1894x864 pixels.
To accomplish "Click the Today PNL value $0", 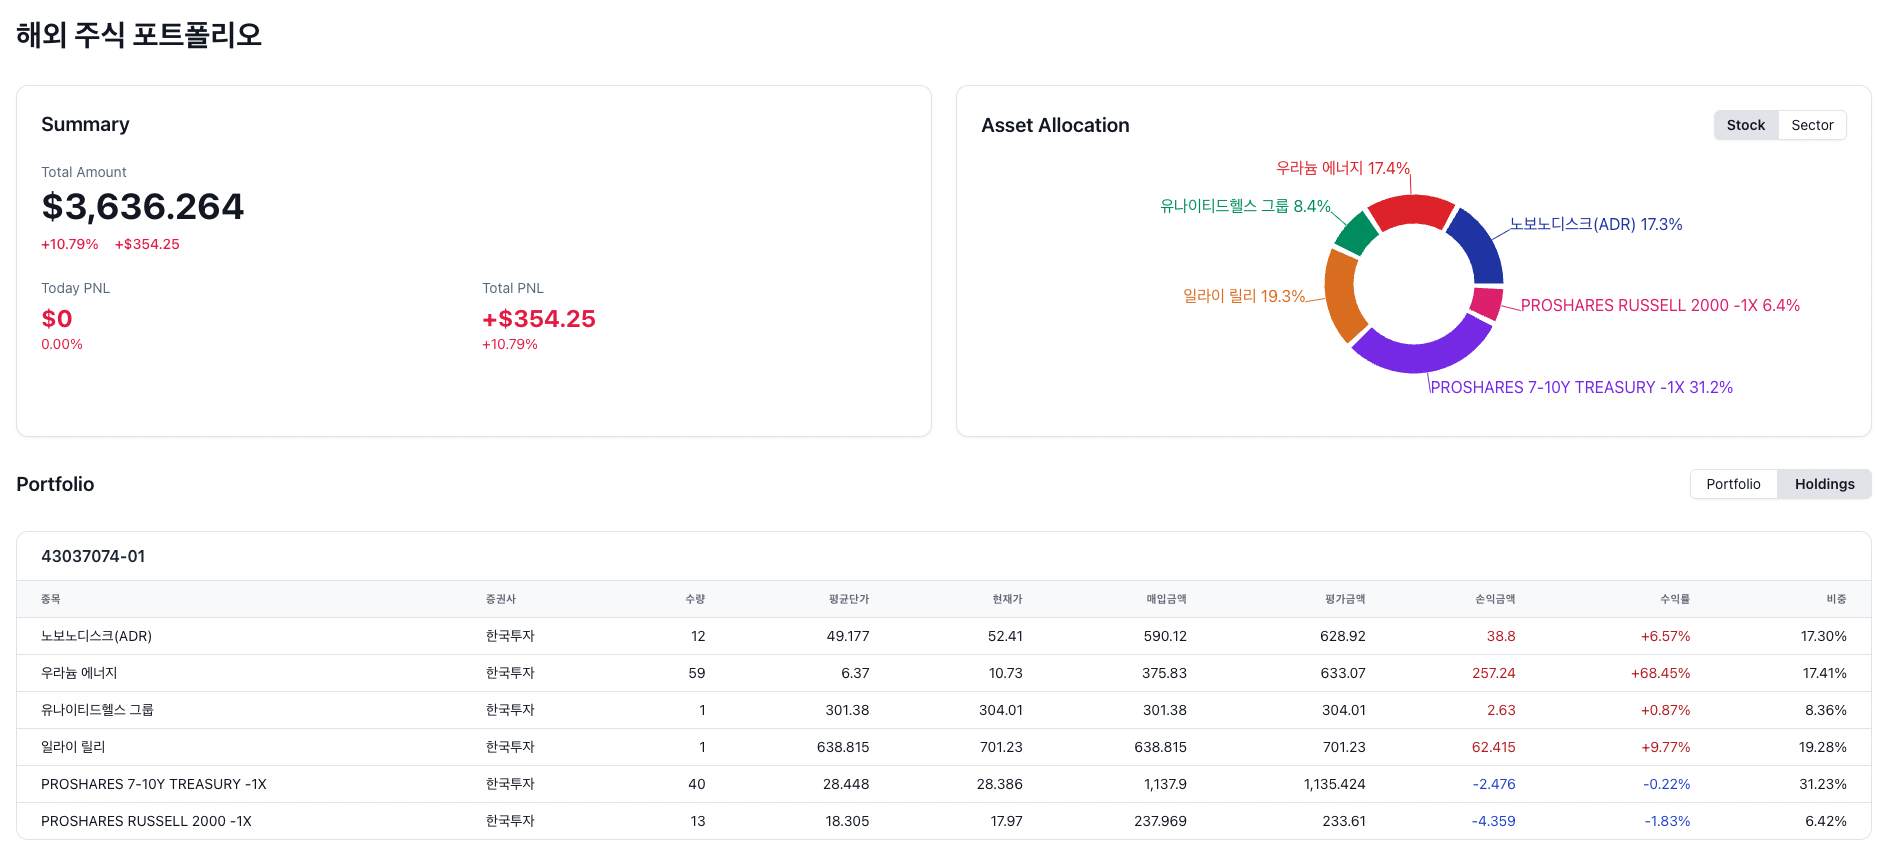I will 57,319.
